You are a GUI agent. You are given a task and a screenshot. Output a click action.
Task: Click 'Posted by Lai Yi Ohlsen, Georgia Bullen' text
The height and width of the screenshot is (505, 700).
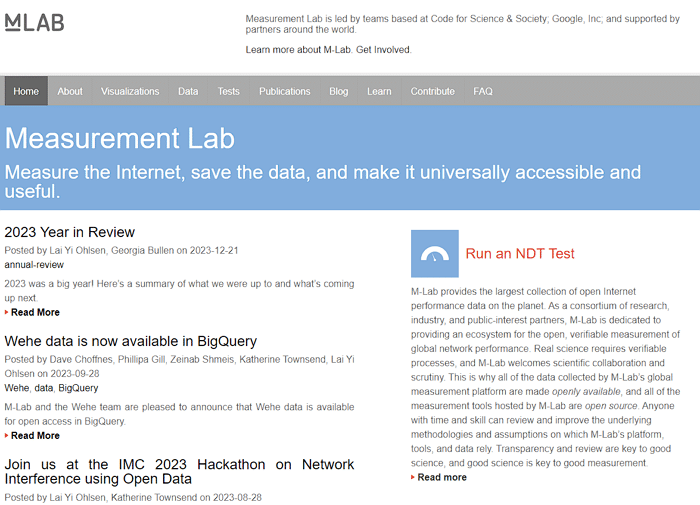89,250
